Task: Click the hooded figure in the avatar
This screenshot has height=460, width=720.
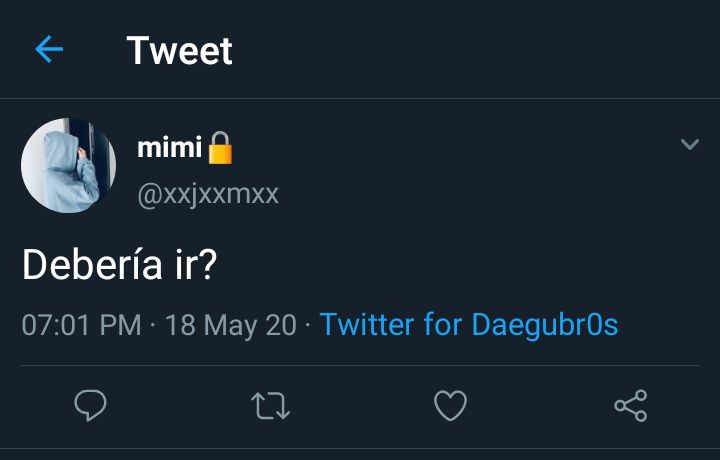Action: click(x=69, y=170)
